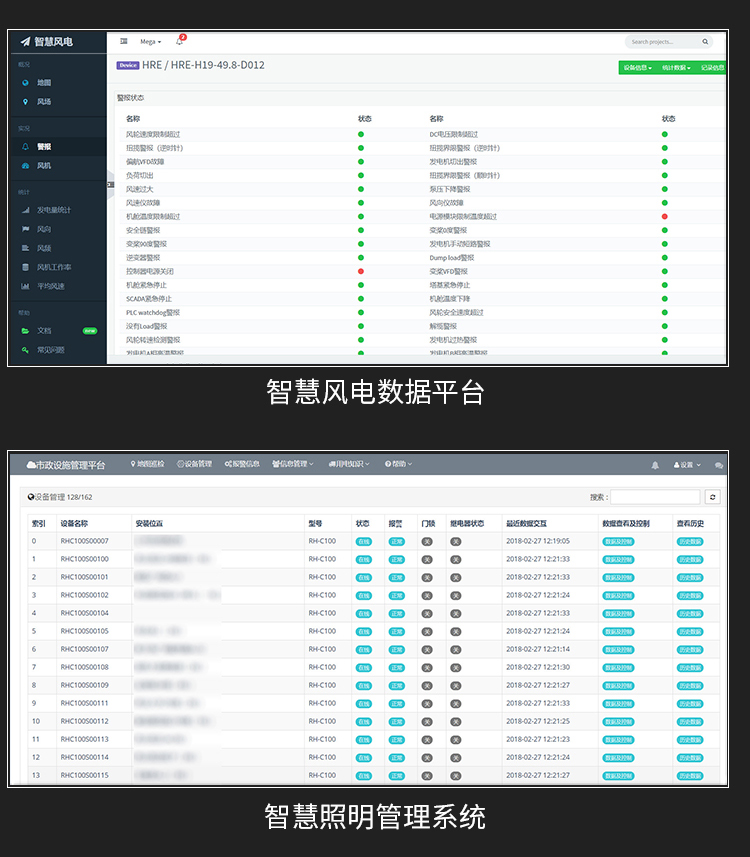Viewport: 750px width, 857px height.
Task: Click 数据及控制 for device RHC100S00007
Action: 619,541
